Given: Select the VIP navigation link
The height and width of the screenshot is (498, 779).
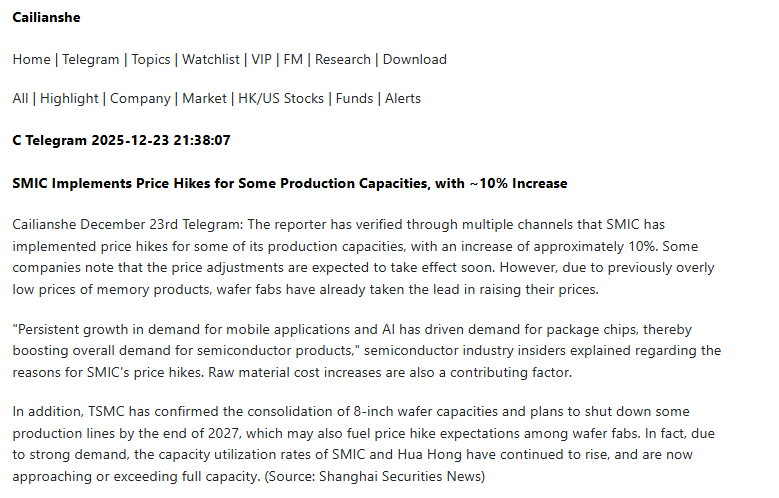Looking at the screenshot, I should (261, 59).
